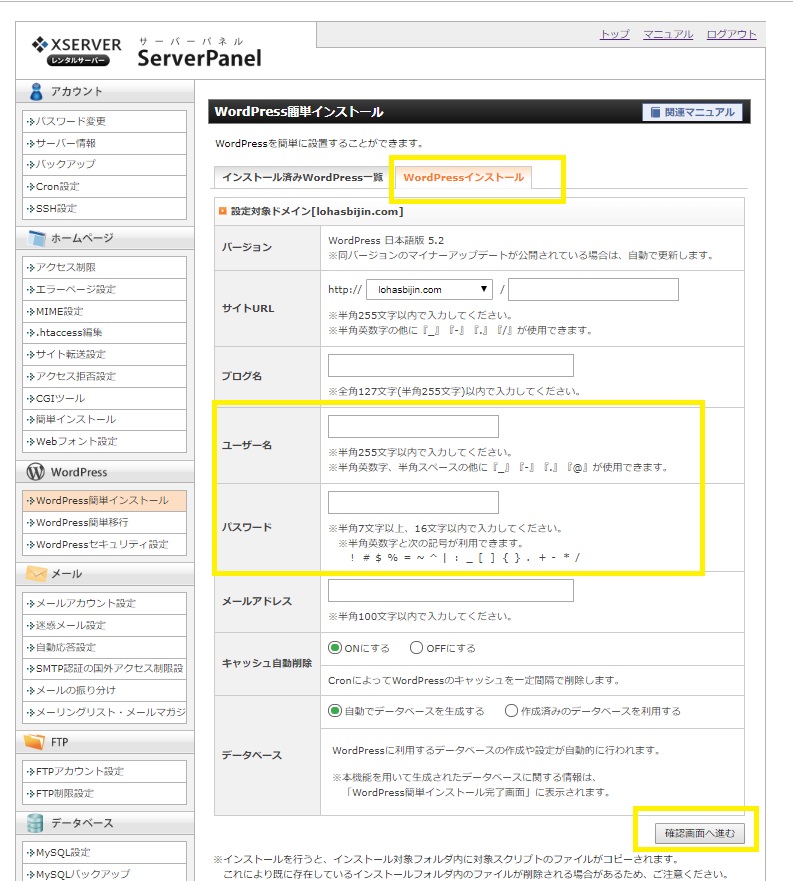Click the Homepage section folder icon
The width and height of the screenshot is (793, 881).
click(37, 238)
